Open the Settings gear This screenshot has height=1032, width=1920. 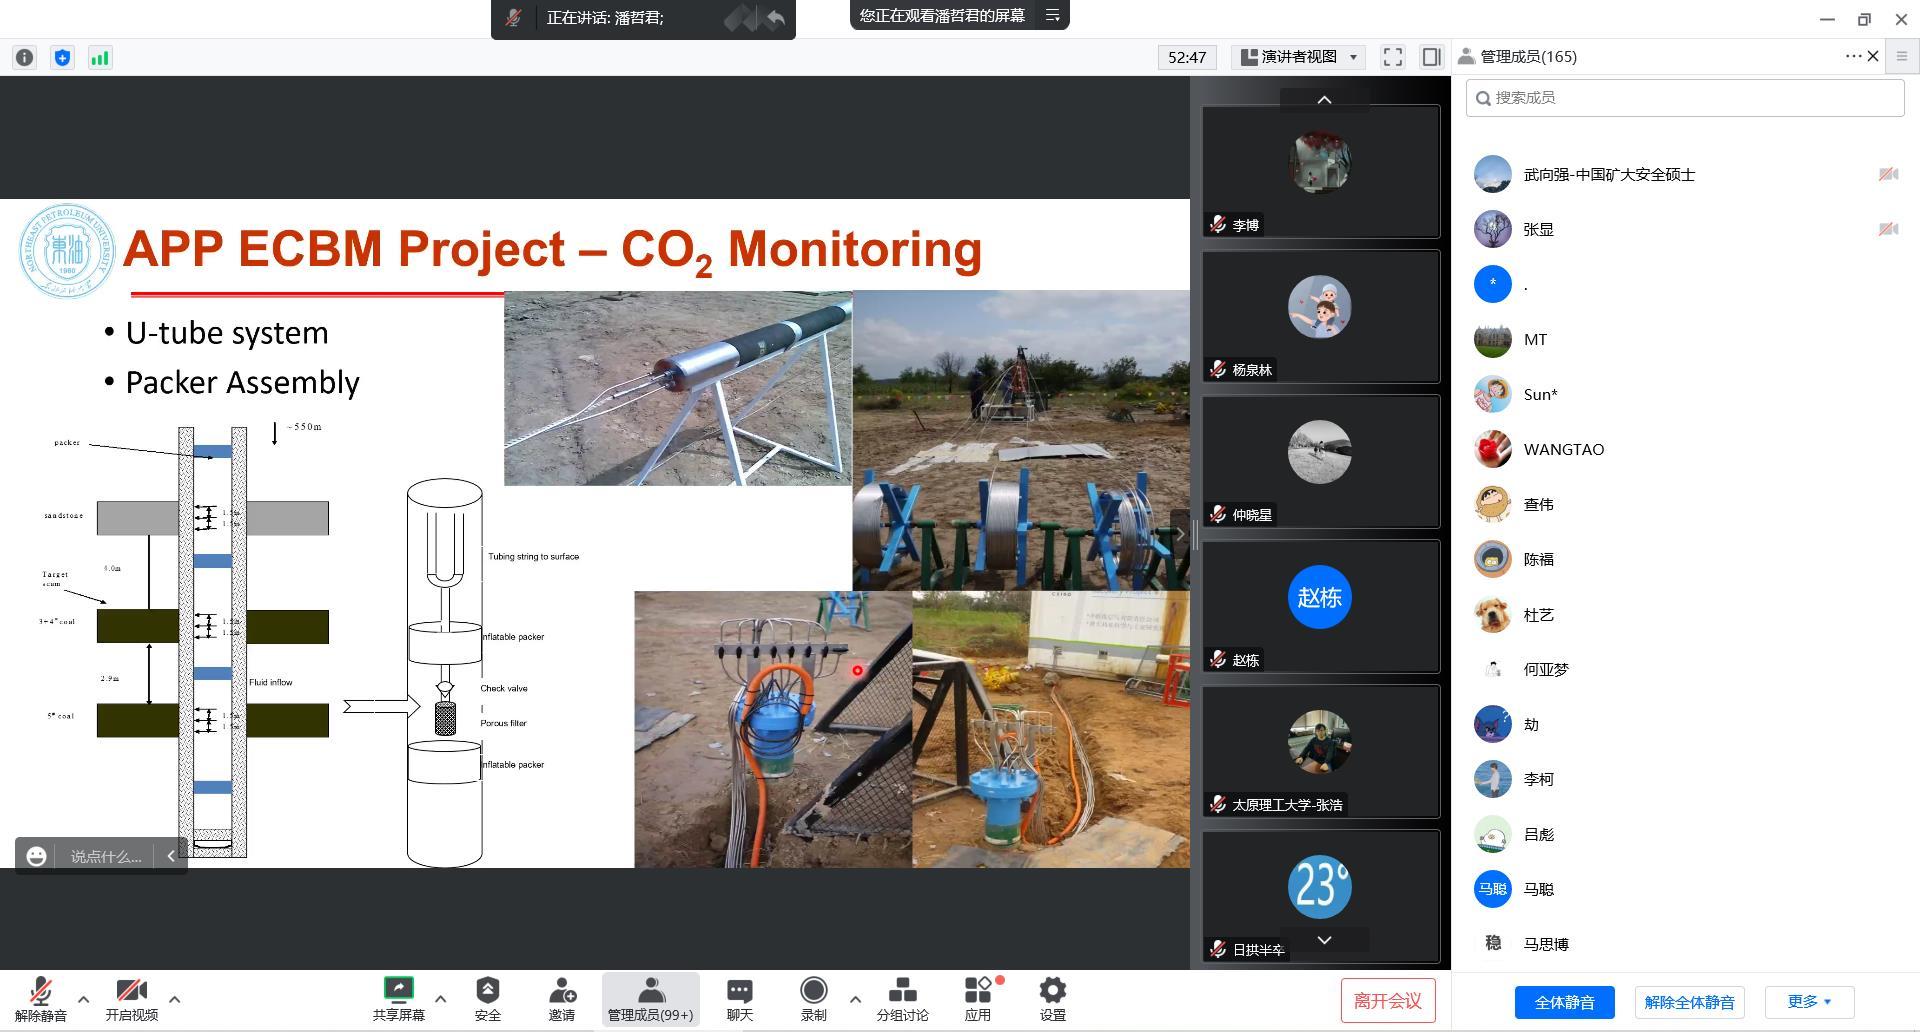(x=1052, y=999)
